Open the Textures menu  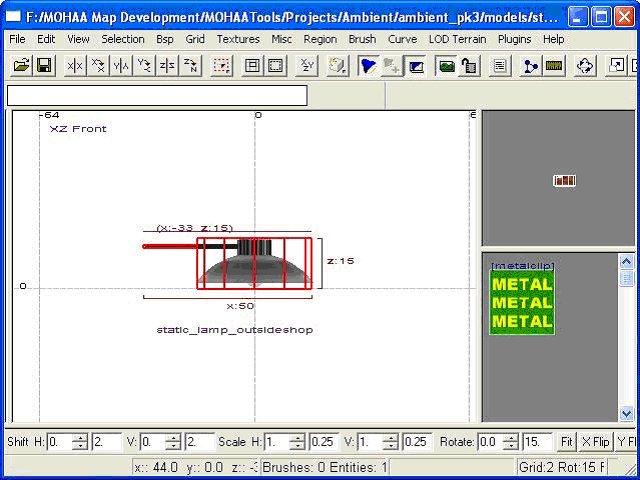coord(238,39)
